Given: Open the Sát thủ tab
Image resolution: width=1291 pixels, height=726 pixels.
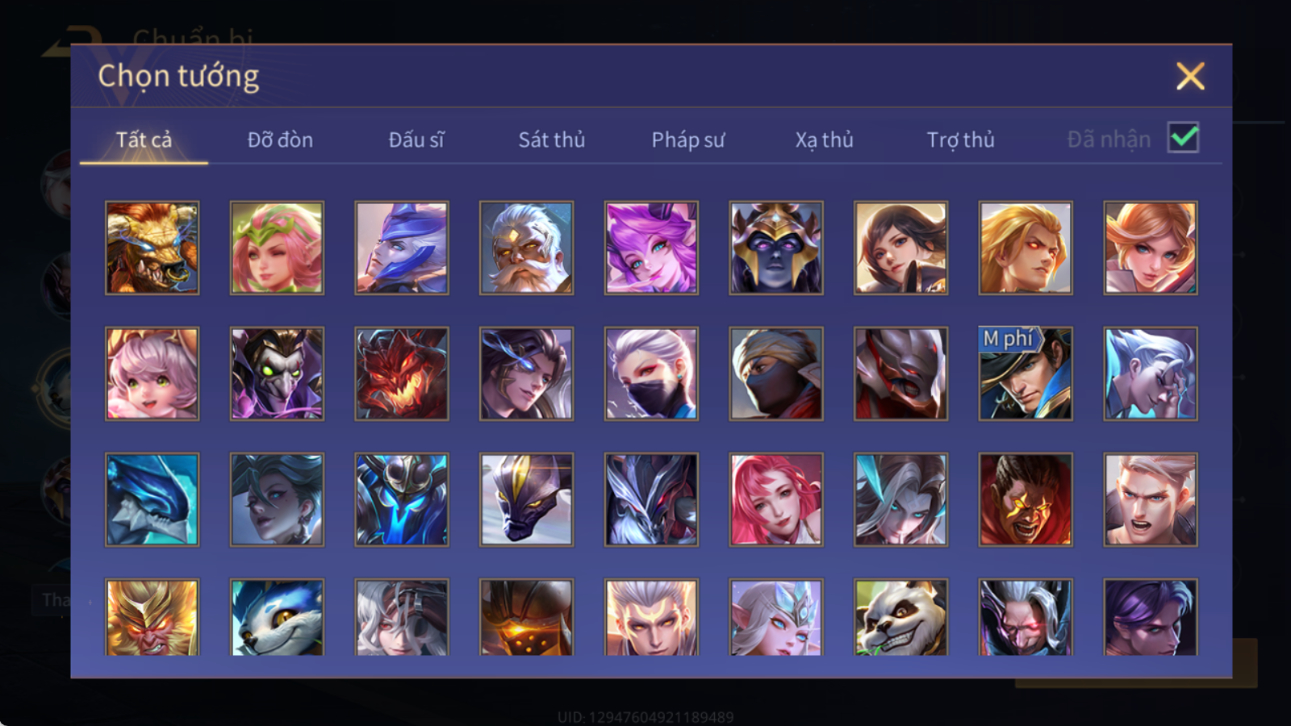Looking at the screenshot, I should (x=551, y=140).
